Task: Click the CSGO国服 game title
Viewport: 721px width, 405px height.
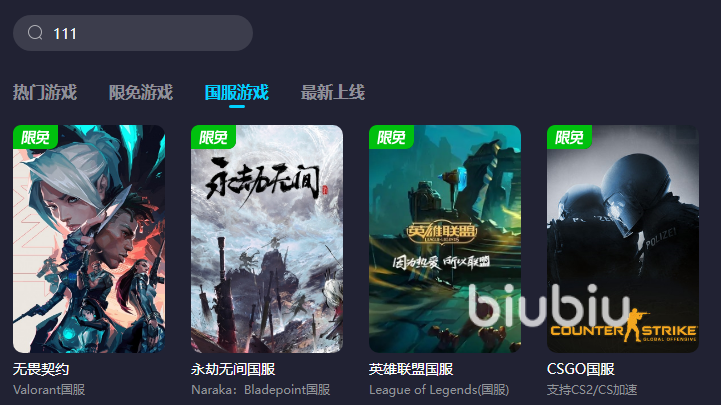Action: 581,369
